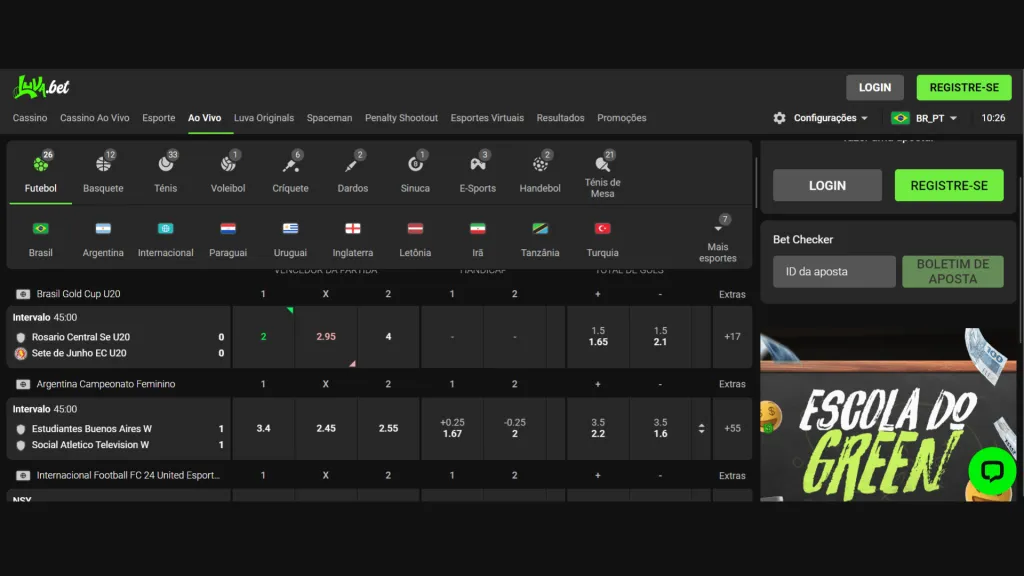
Task: Expand +17 extra markets for Rosario match
Action: point(732,336)
